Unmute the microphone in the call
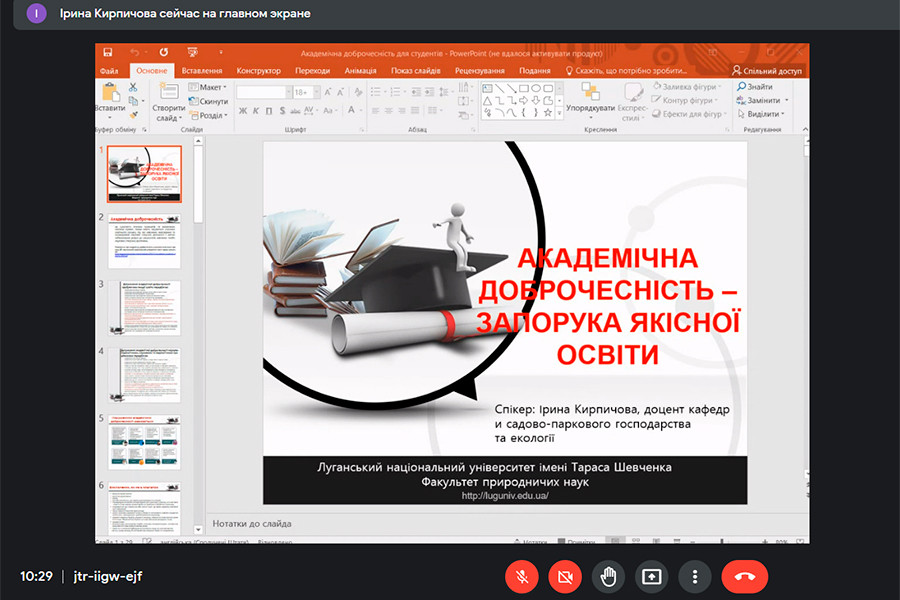The width and height of the screenshot is (900, 600). [x=521, y=576]
